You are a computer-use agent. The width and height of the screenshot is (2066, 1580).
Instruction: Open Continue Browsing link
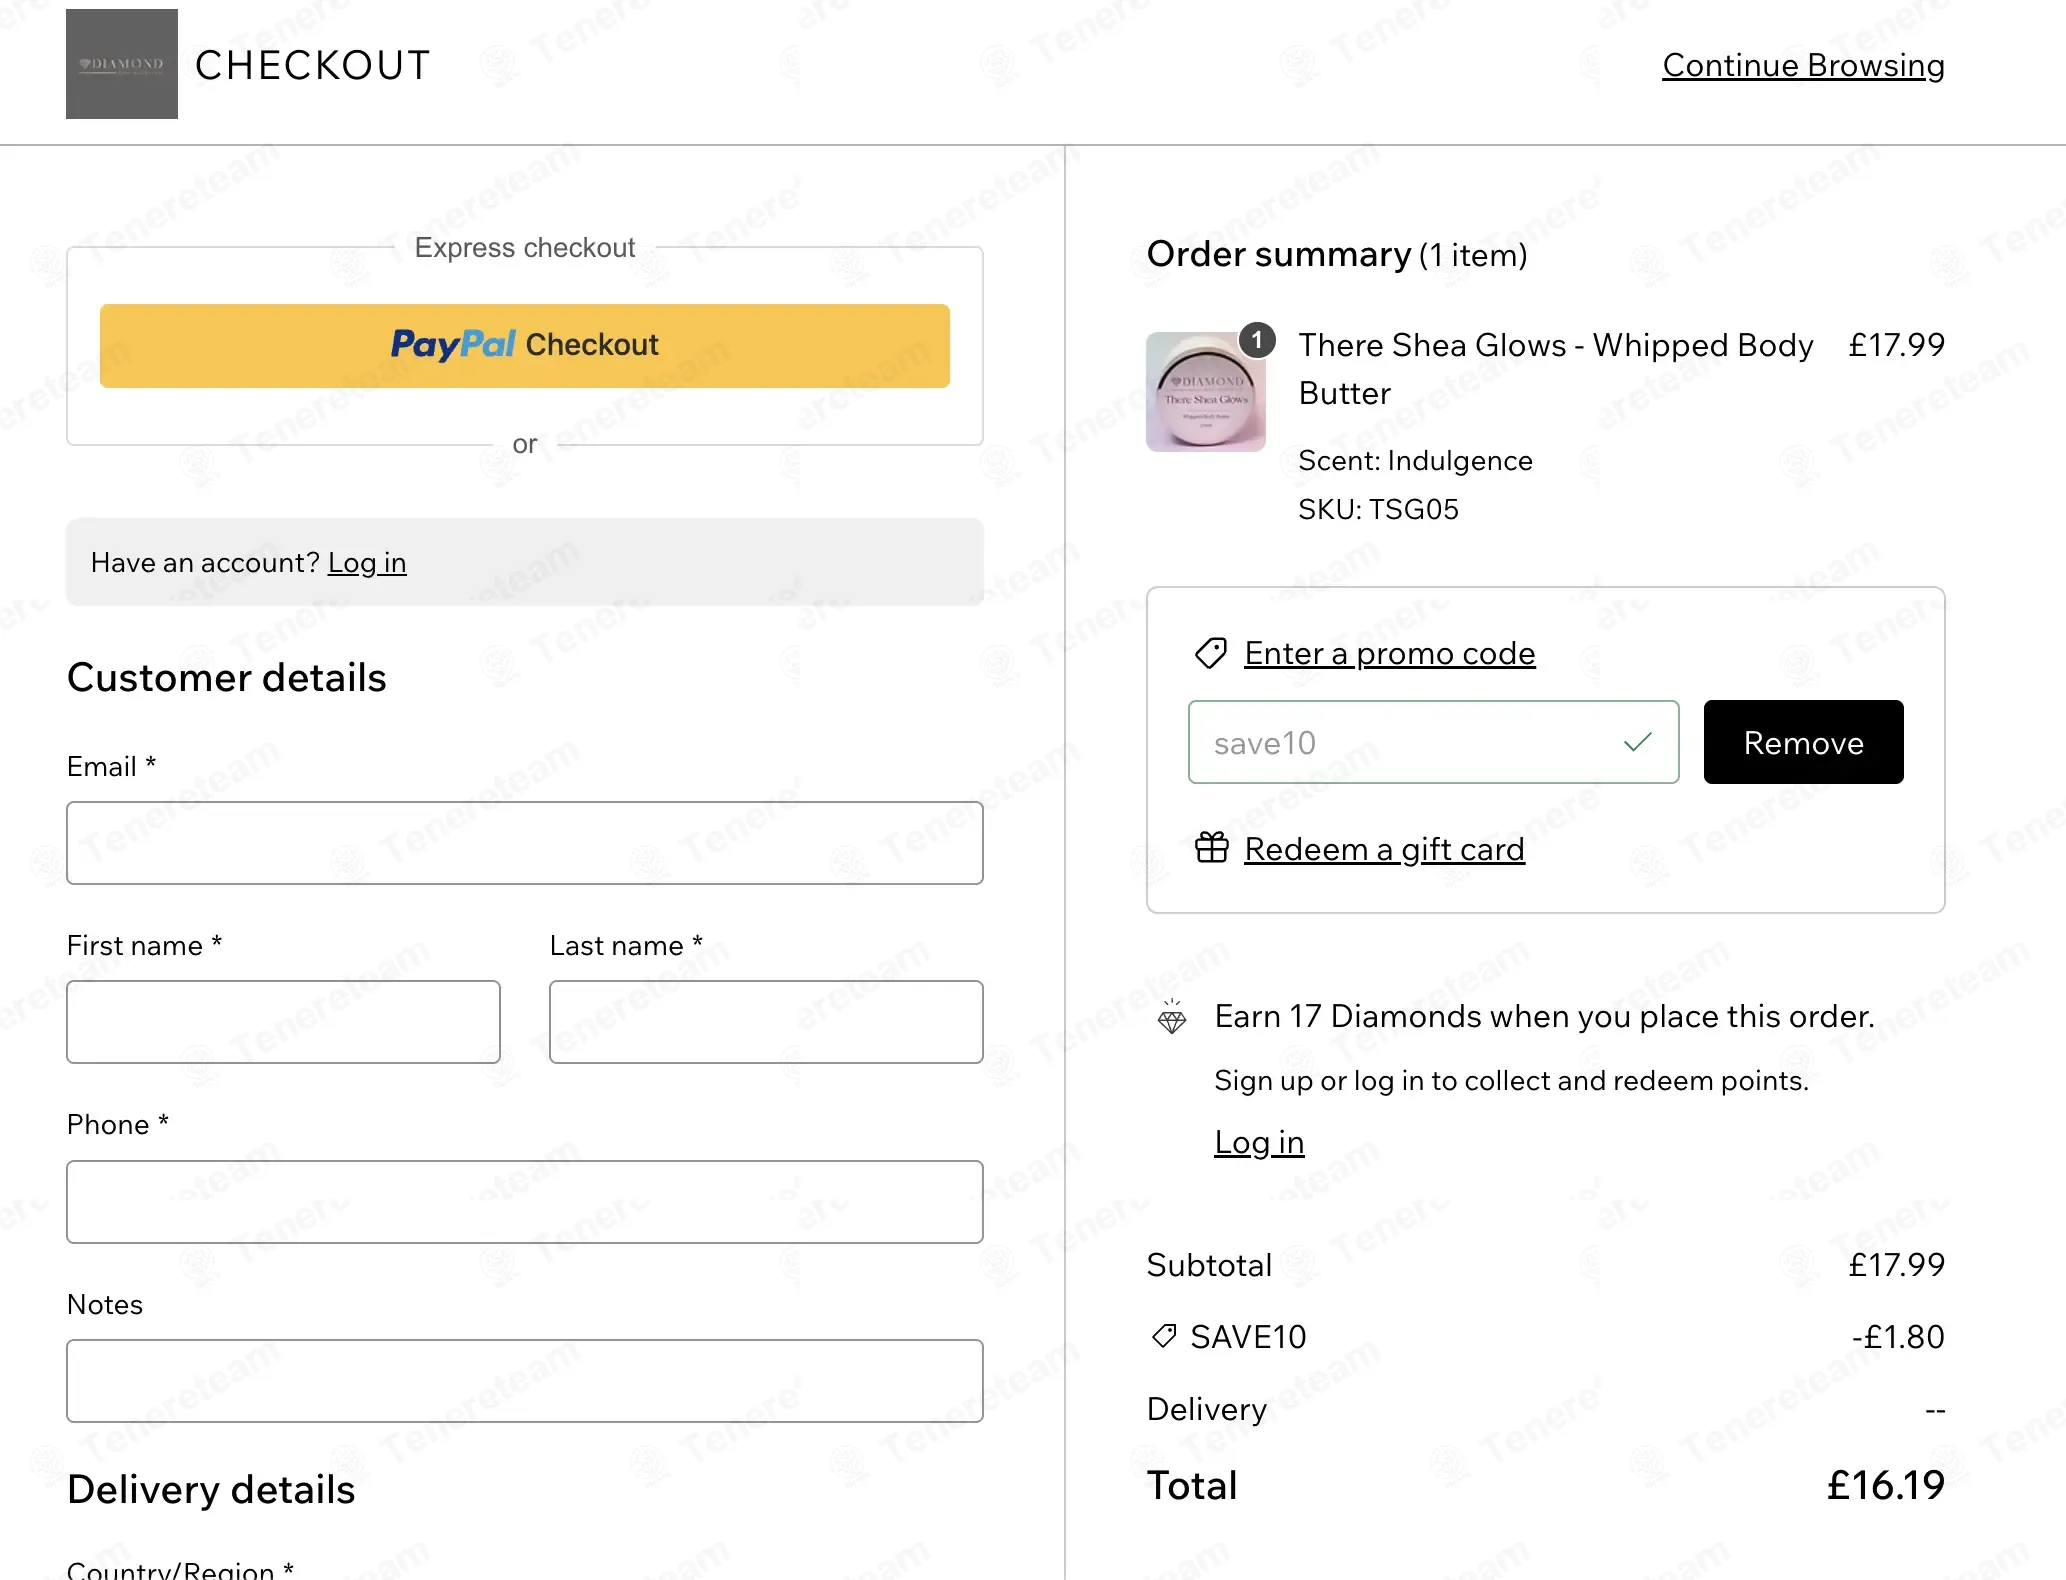click(x=1804, y=65)
